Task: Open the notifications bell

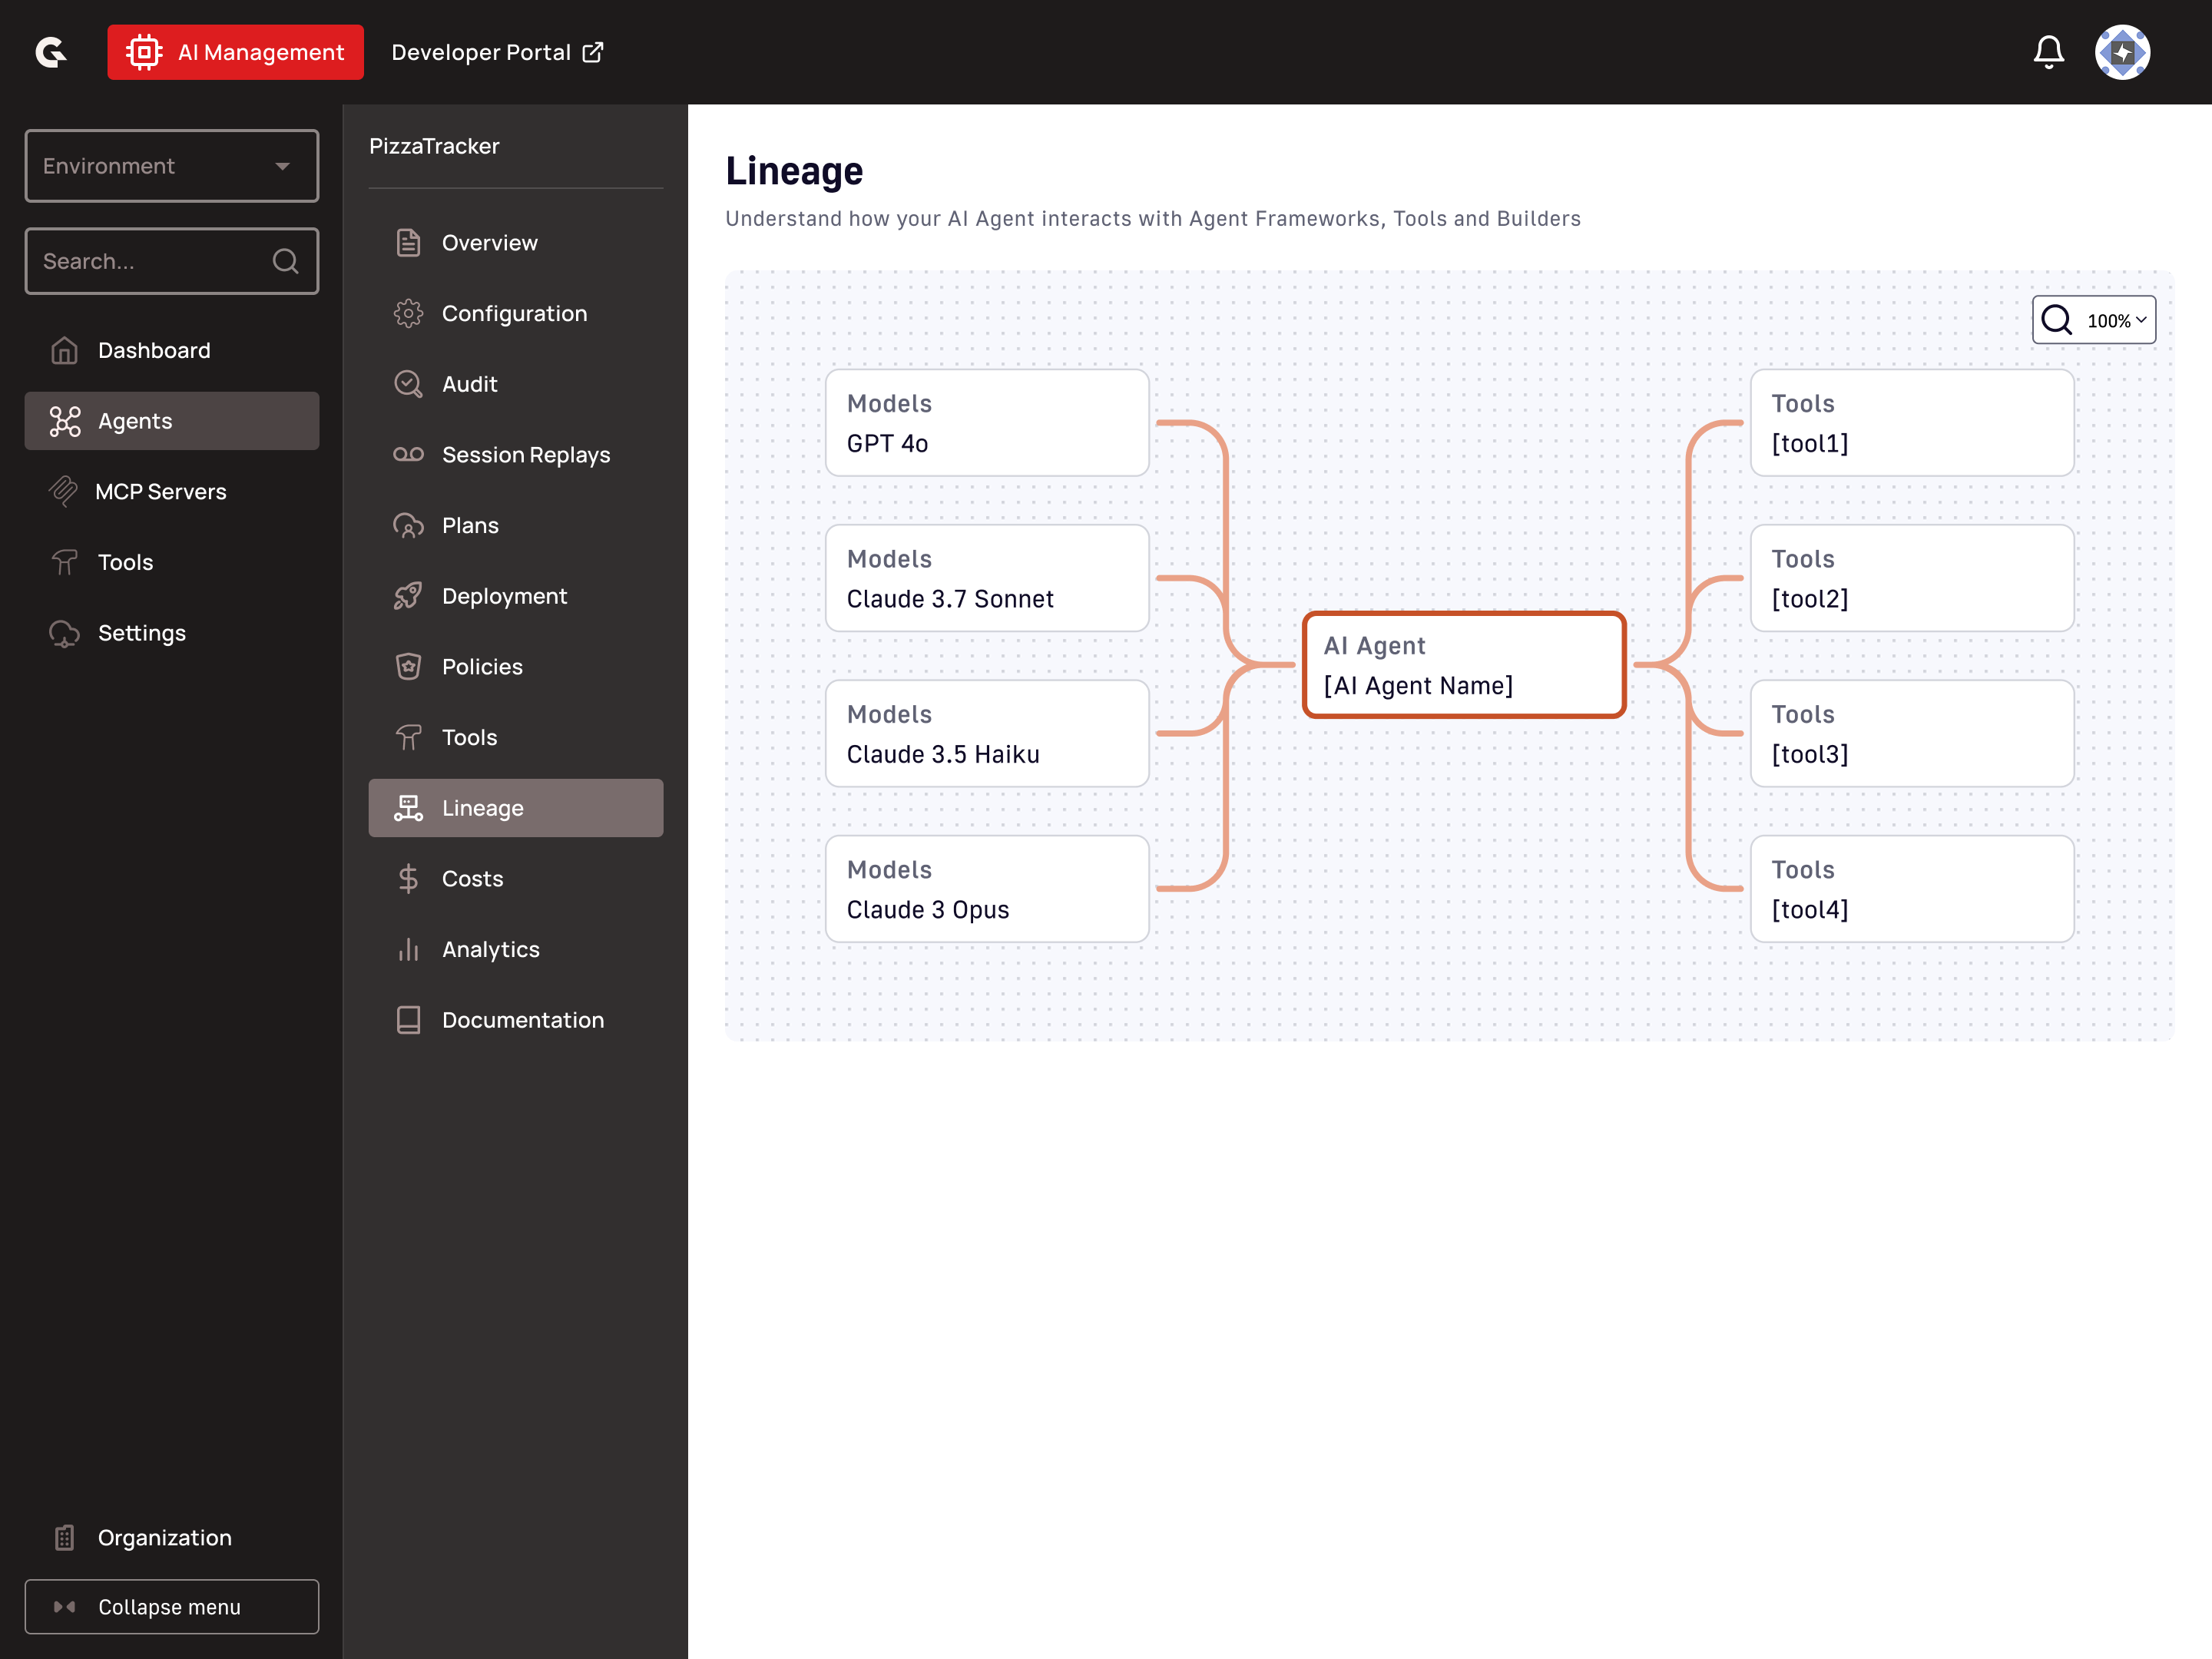Action: click(x=2048, y=52)
